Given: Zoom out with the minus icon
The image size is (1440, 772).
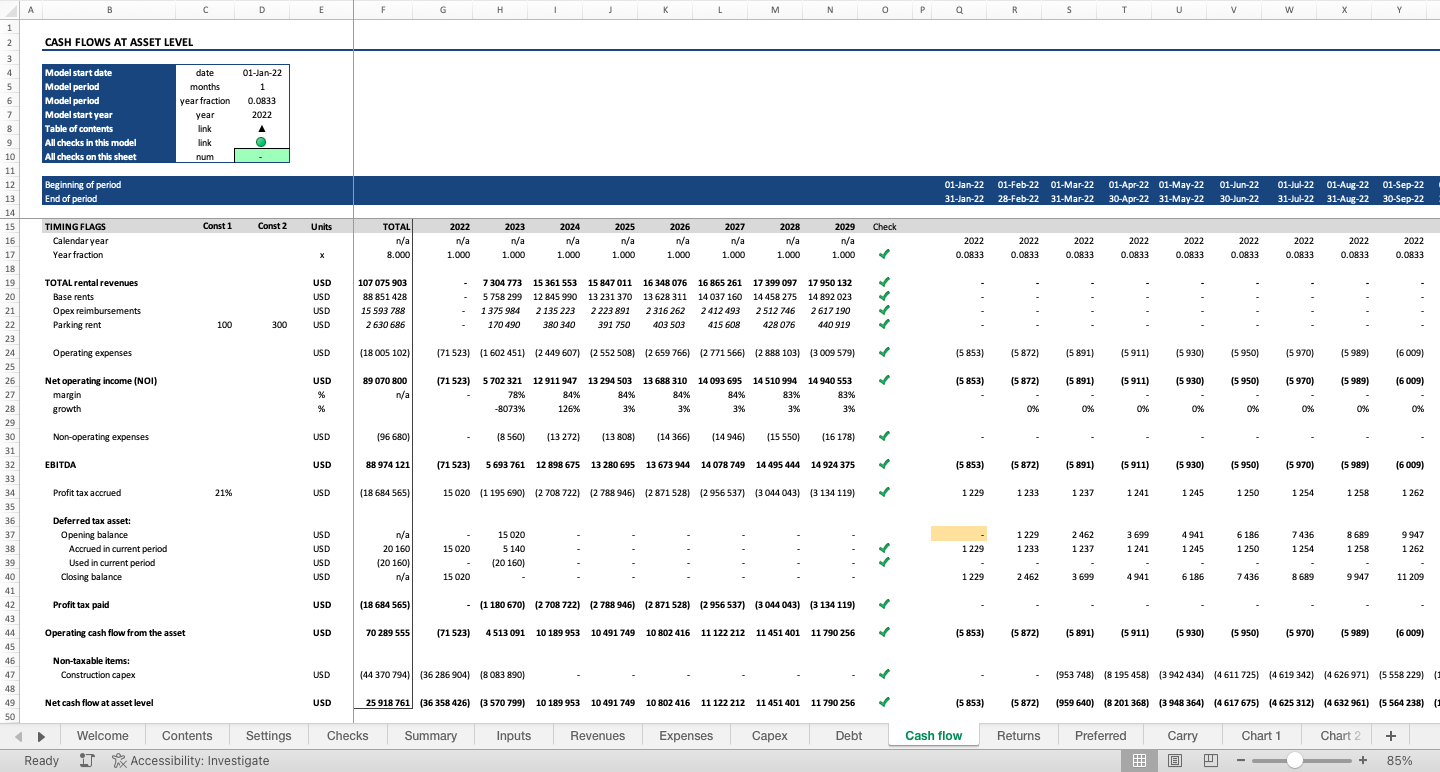Looking at the screenshot, I should [1242, 761].
